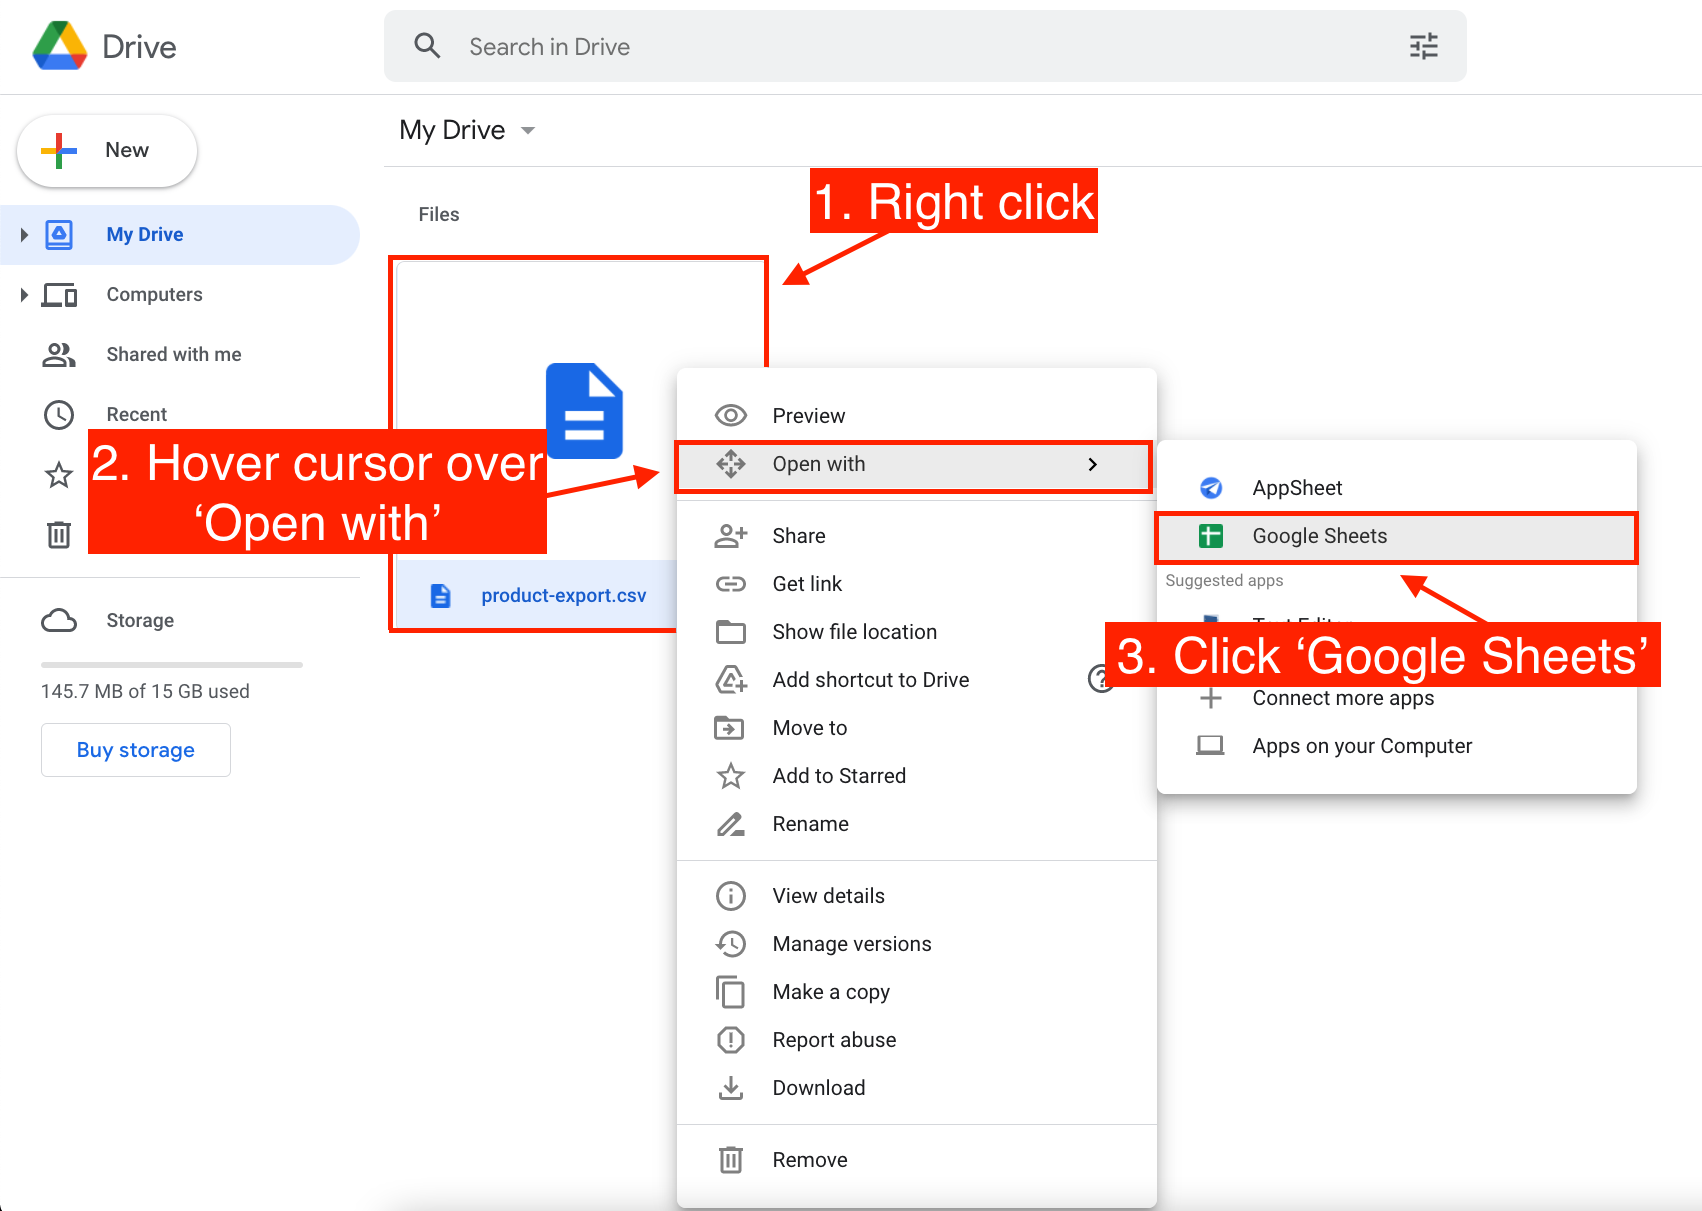The height and width of the screenshot is (1211, 1702).
Task: Choose Share from the context menu
Action: [x=916, y=536]
